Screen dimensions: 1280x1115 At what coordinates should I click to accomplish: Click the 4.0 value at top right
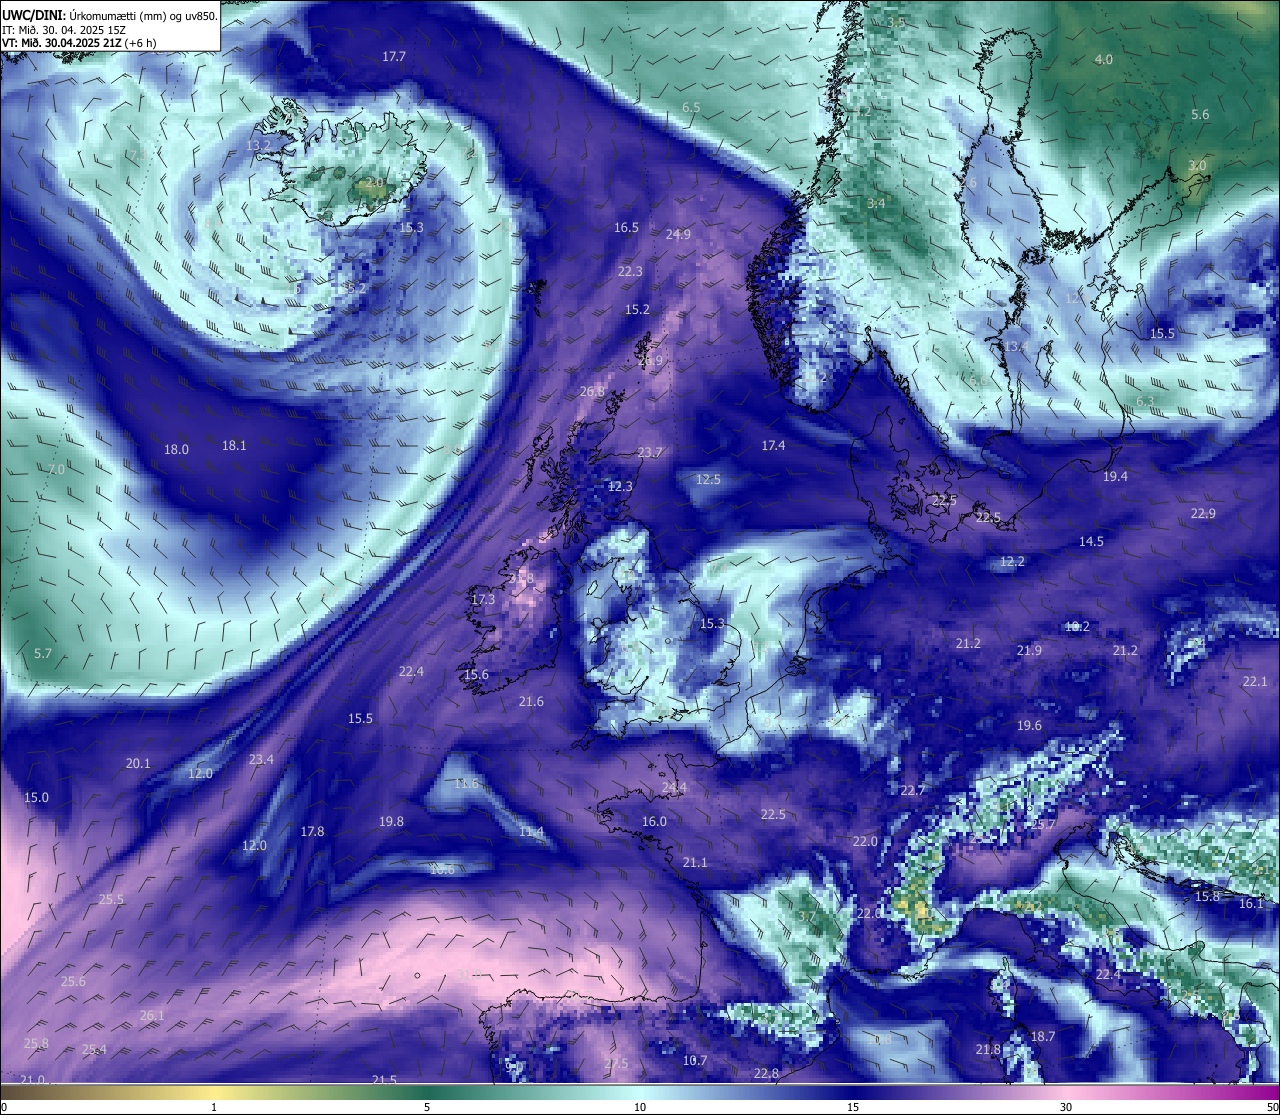pyautogui.click(x=1103, y=60)
